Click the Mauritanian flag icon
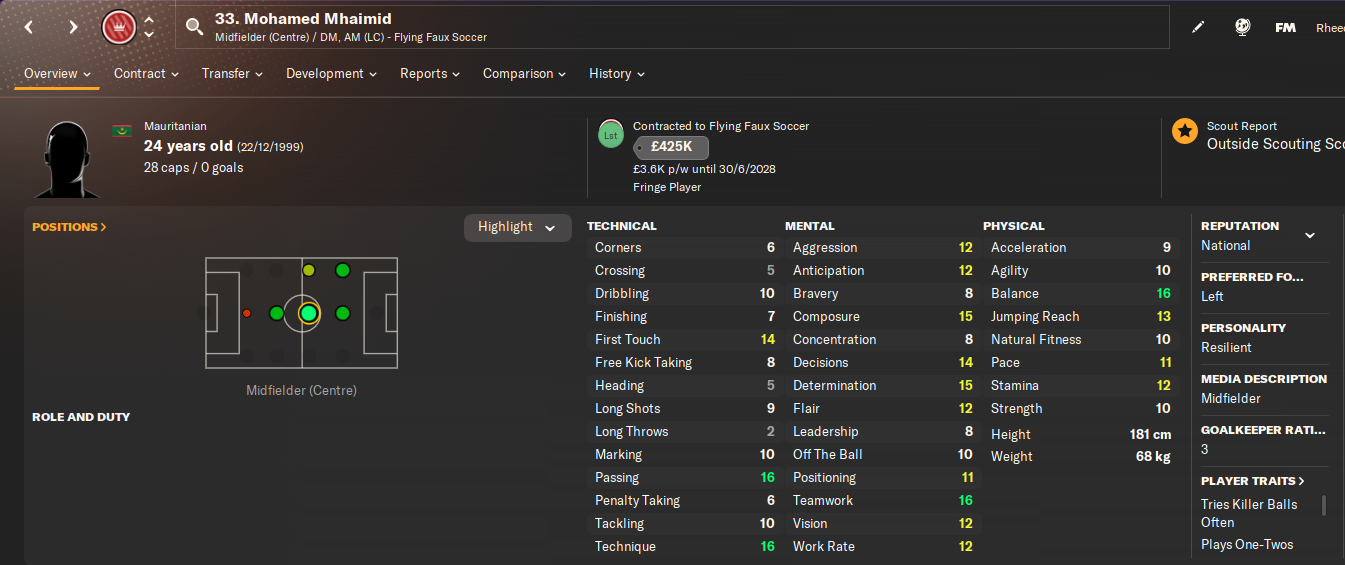 point(122,130)
